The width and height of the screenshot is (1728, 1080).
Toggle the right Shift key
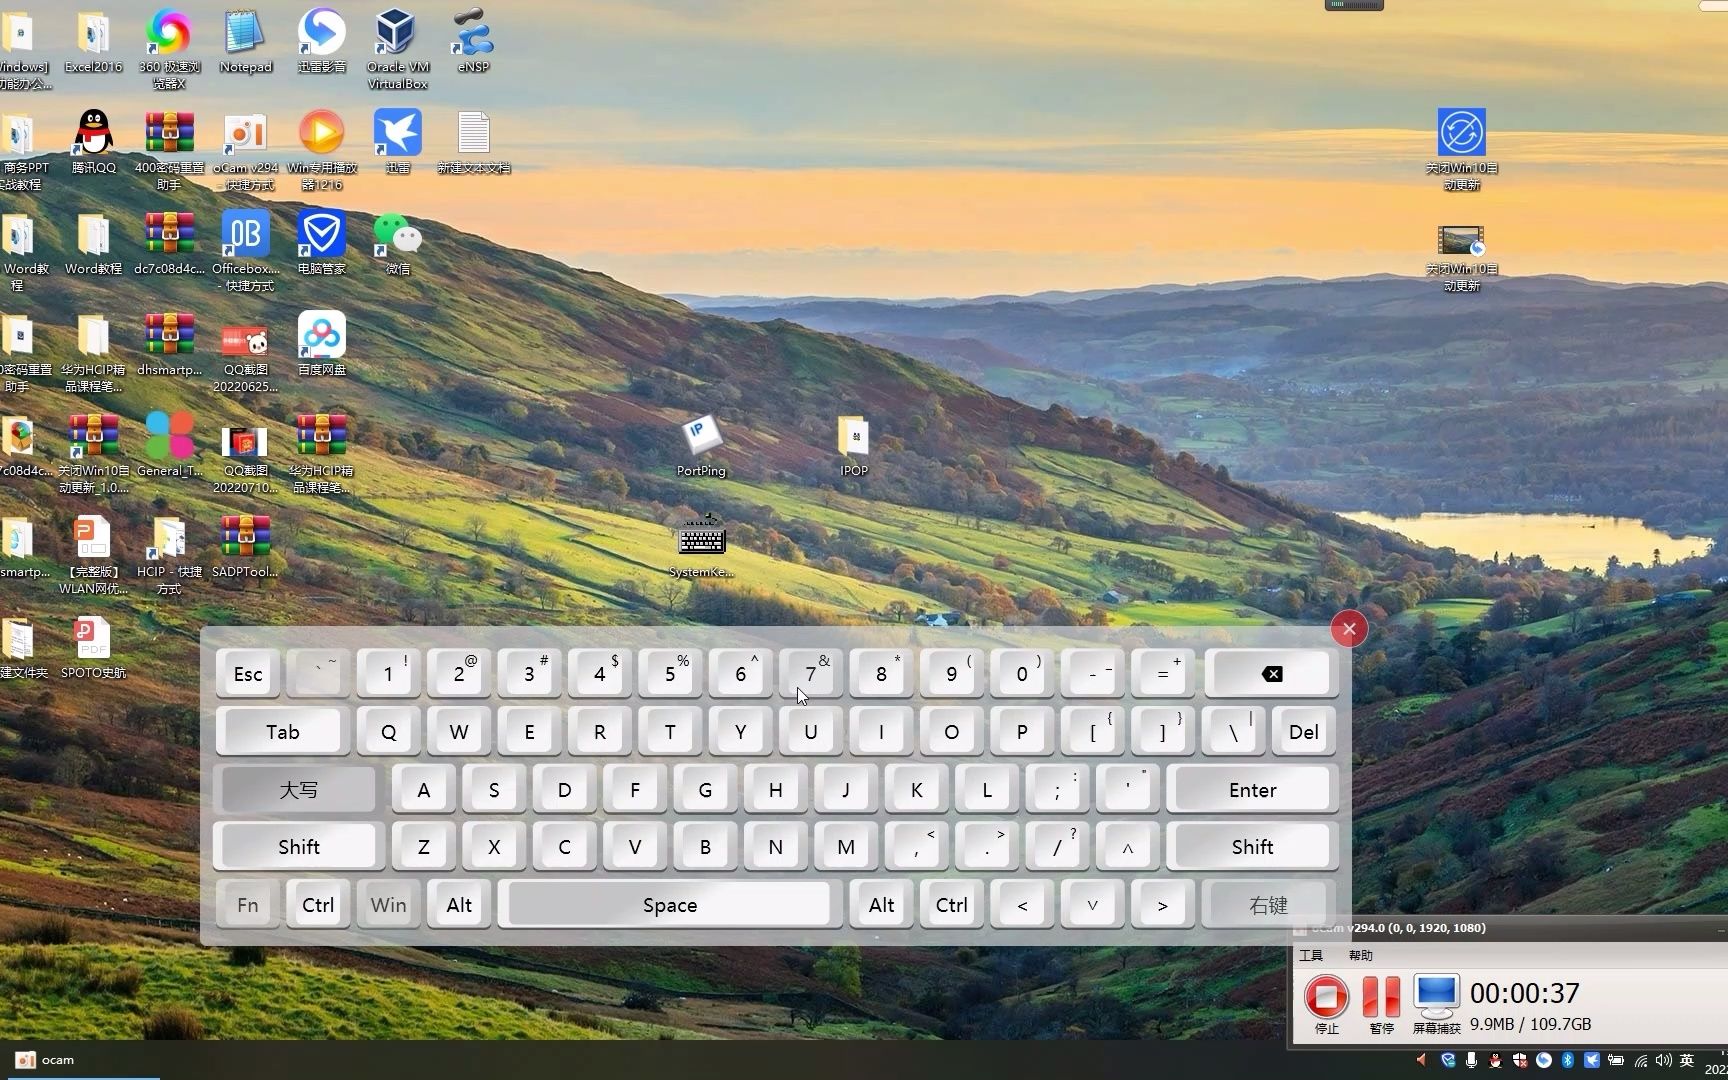click(x=1252, y=847)
